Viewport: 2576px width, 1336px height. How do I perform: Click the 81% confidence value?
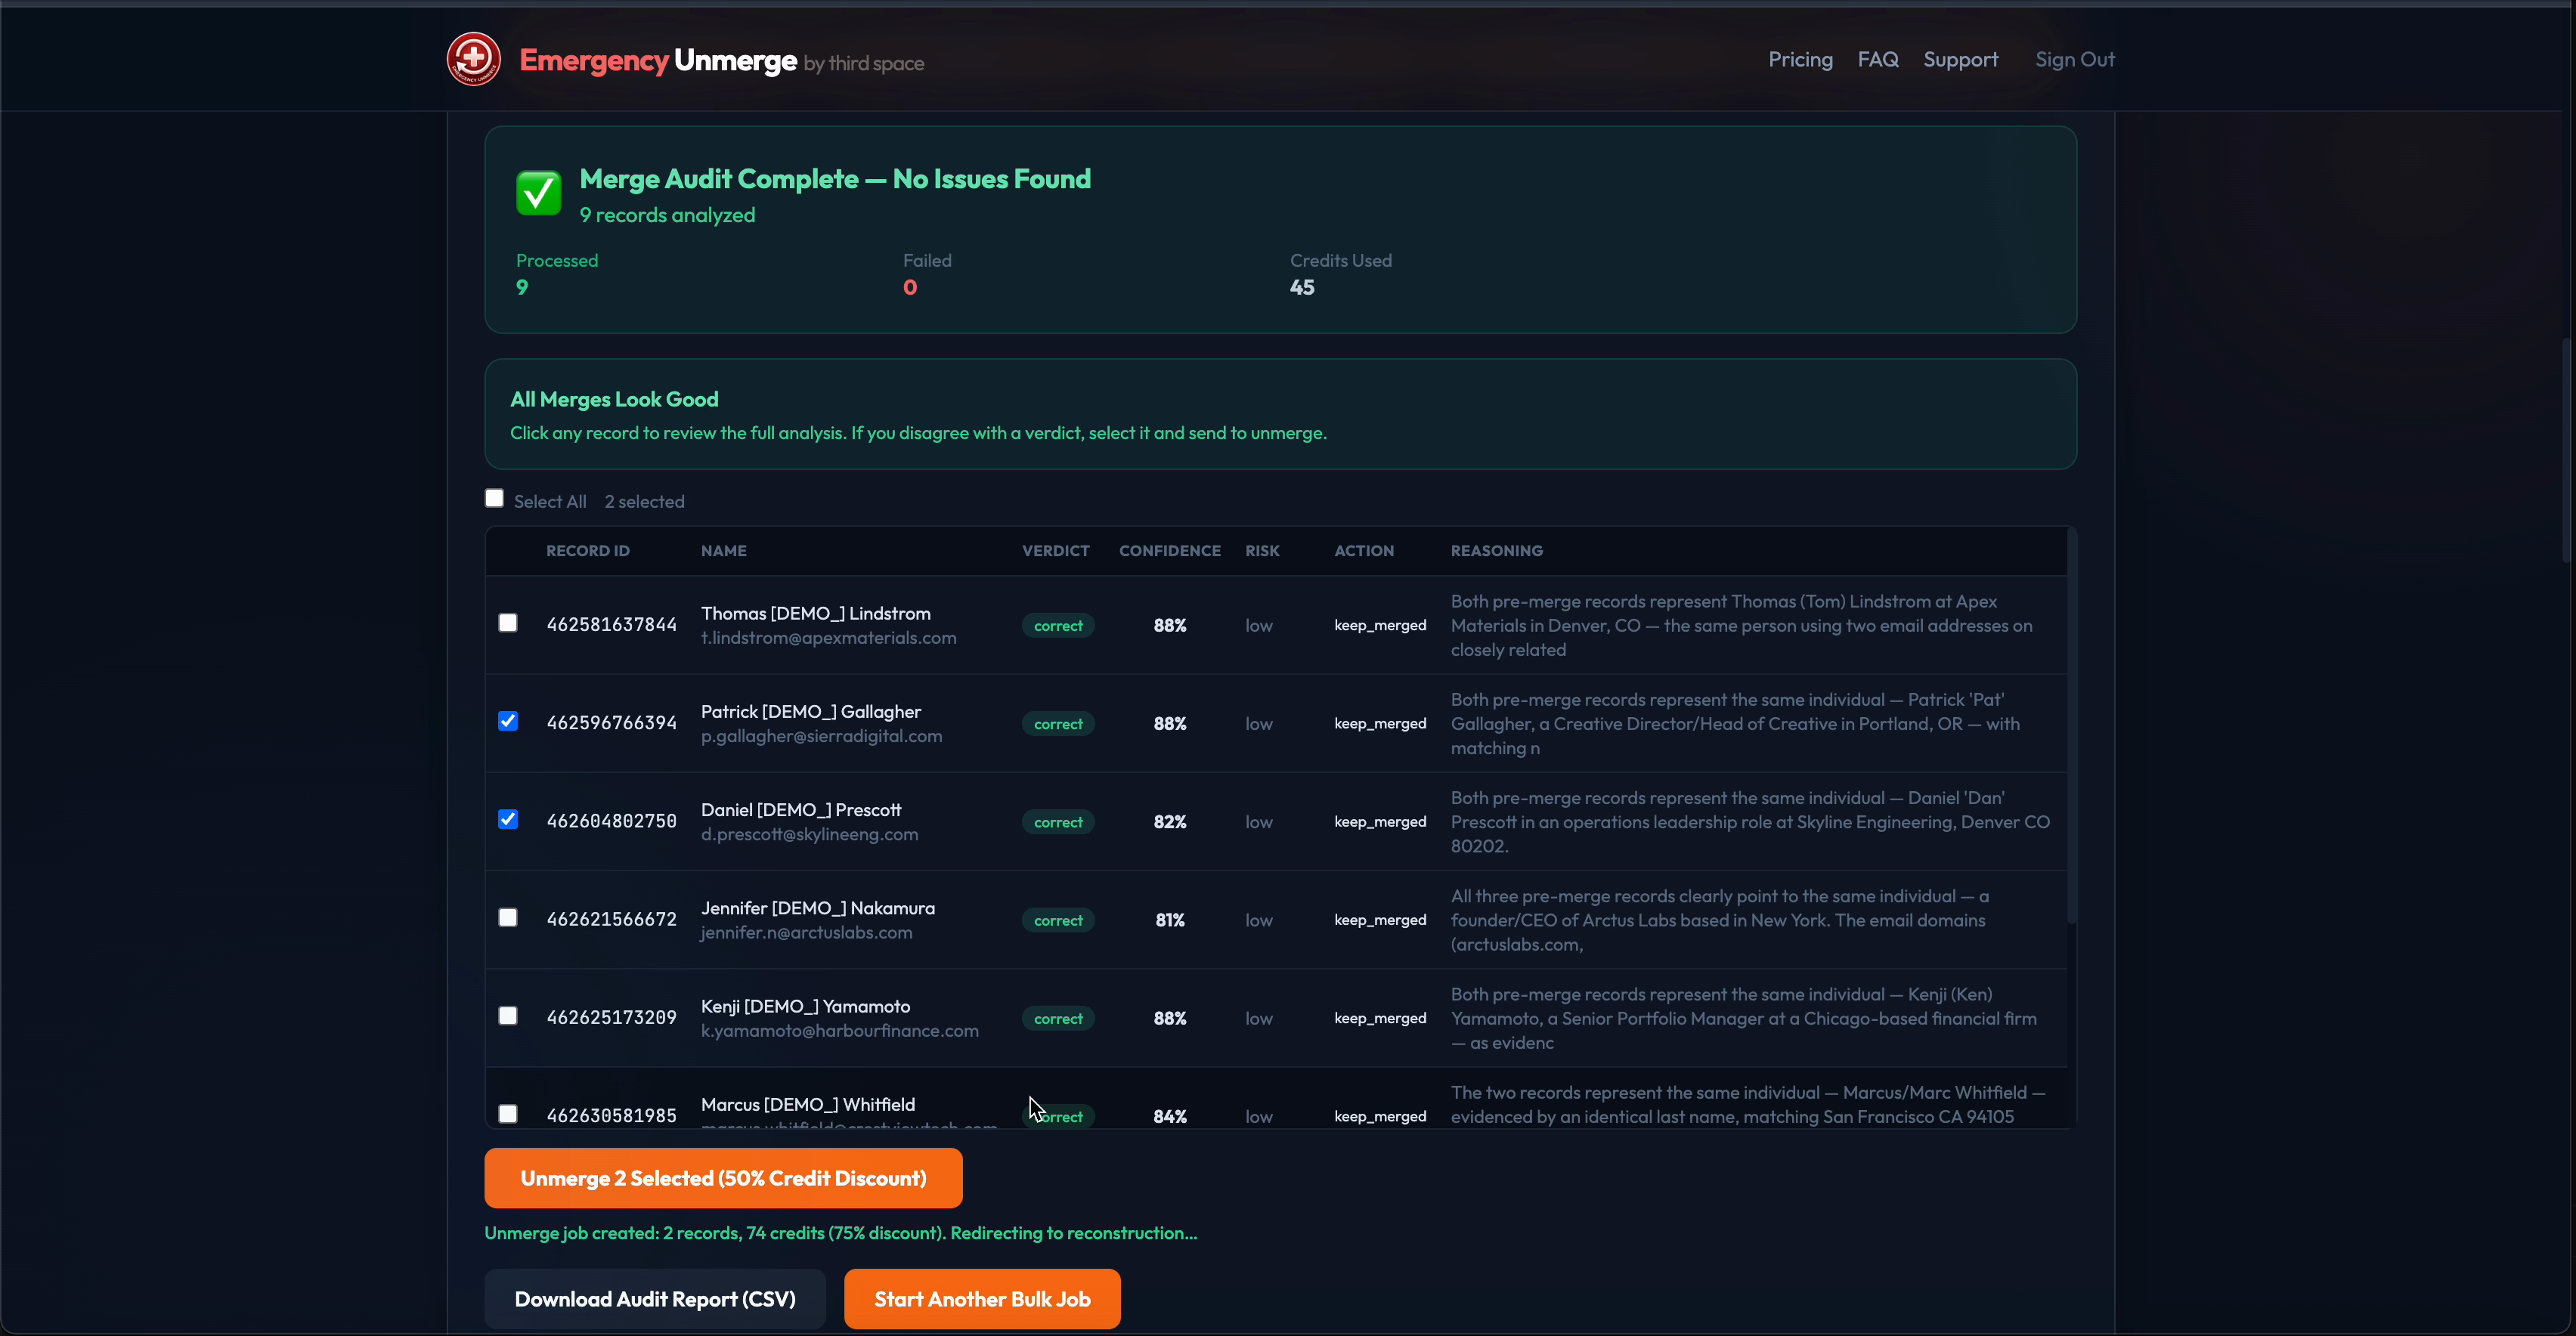[x=1170, y=920]
